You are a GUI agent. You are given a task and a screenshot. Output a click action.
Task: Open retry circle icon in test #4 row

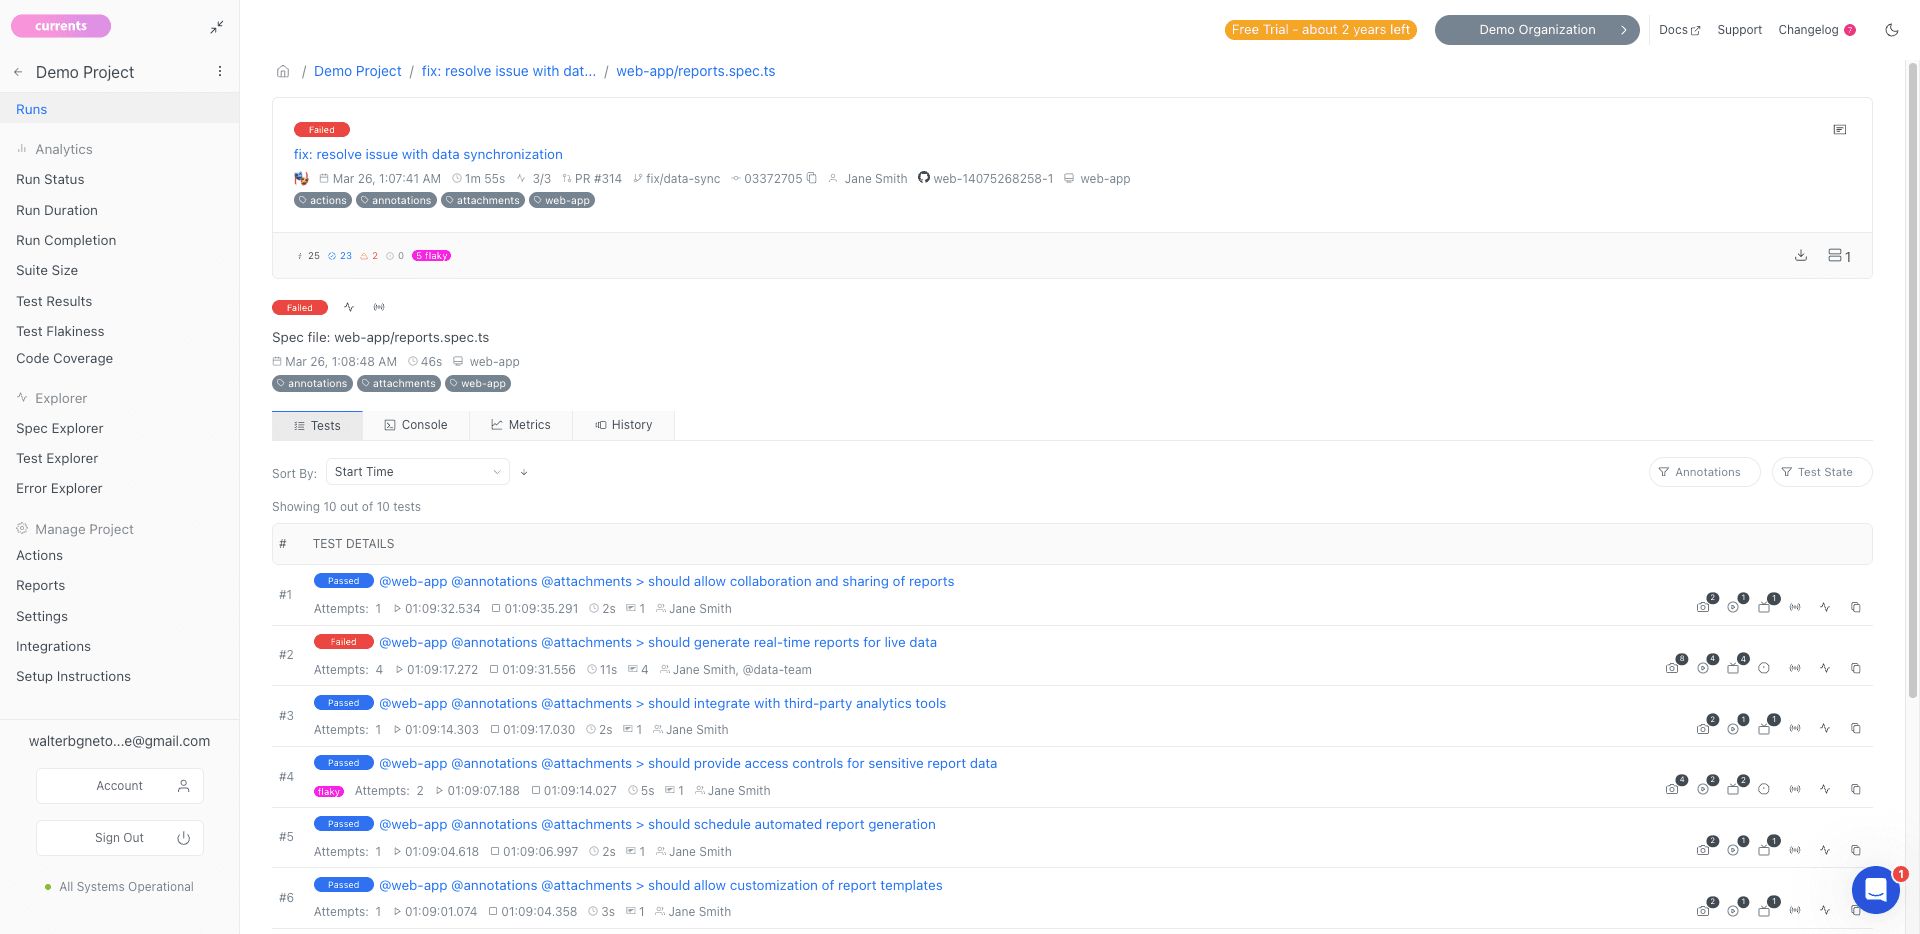pos(1764,789)
